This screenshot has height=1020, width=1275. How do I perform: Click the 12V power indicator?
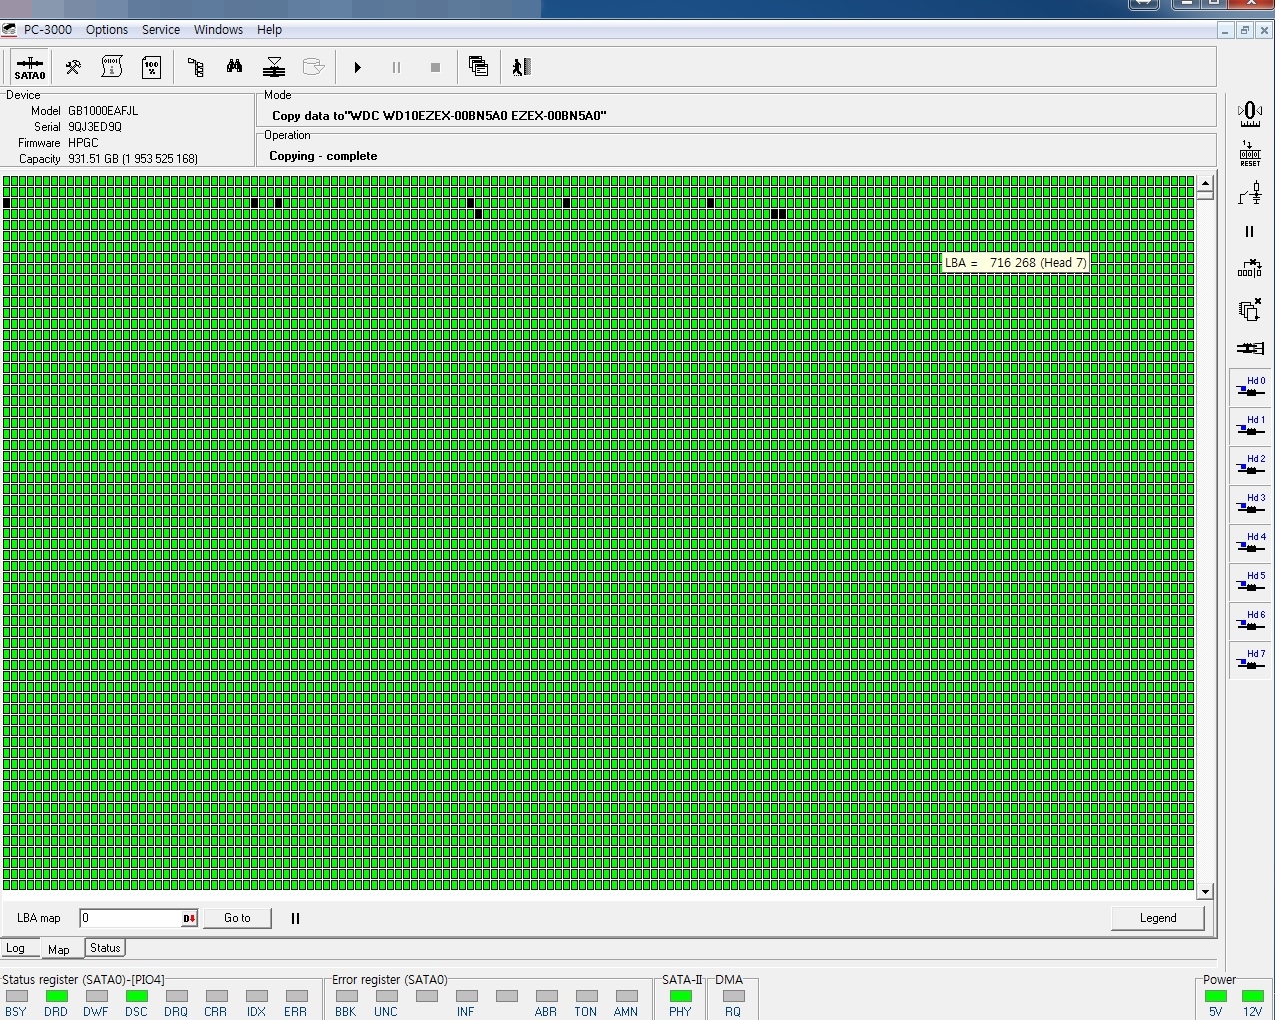[1252, 996]
